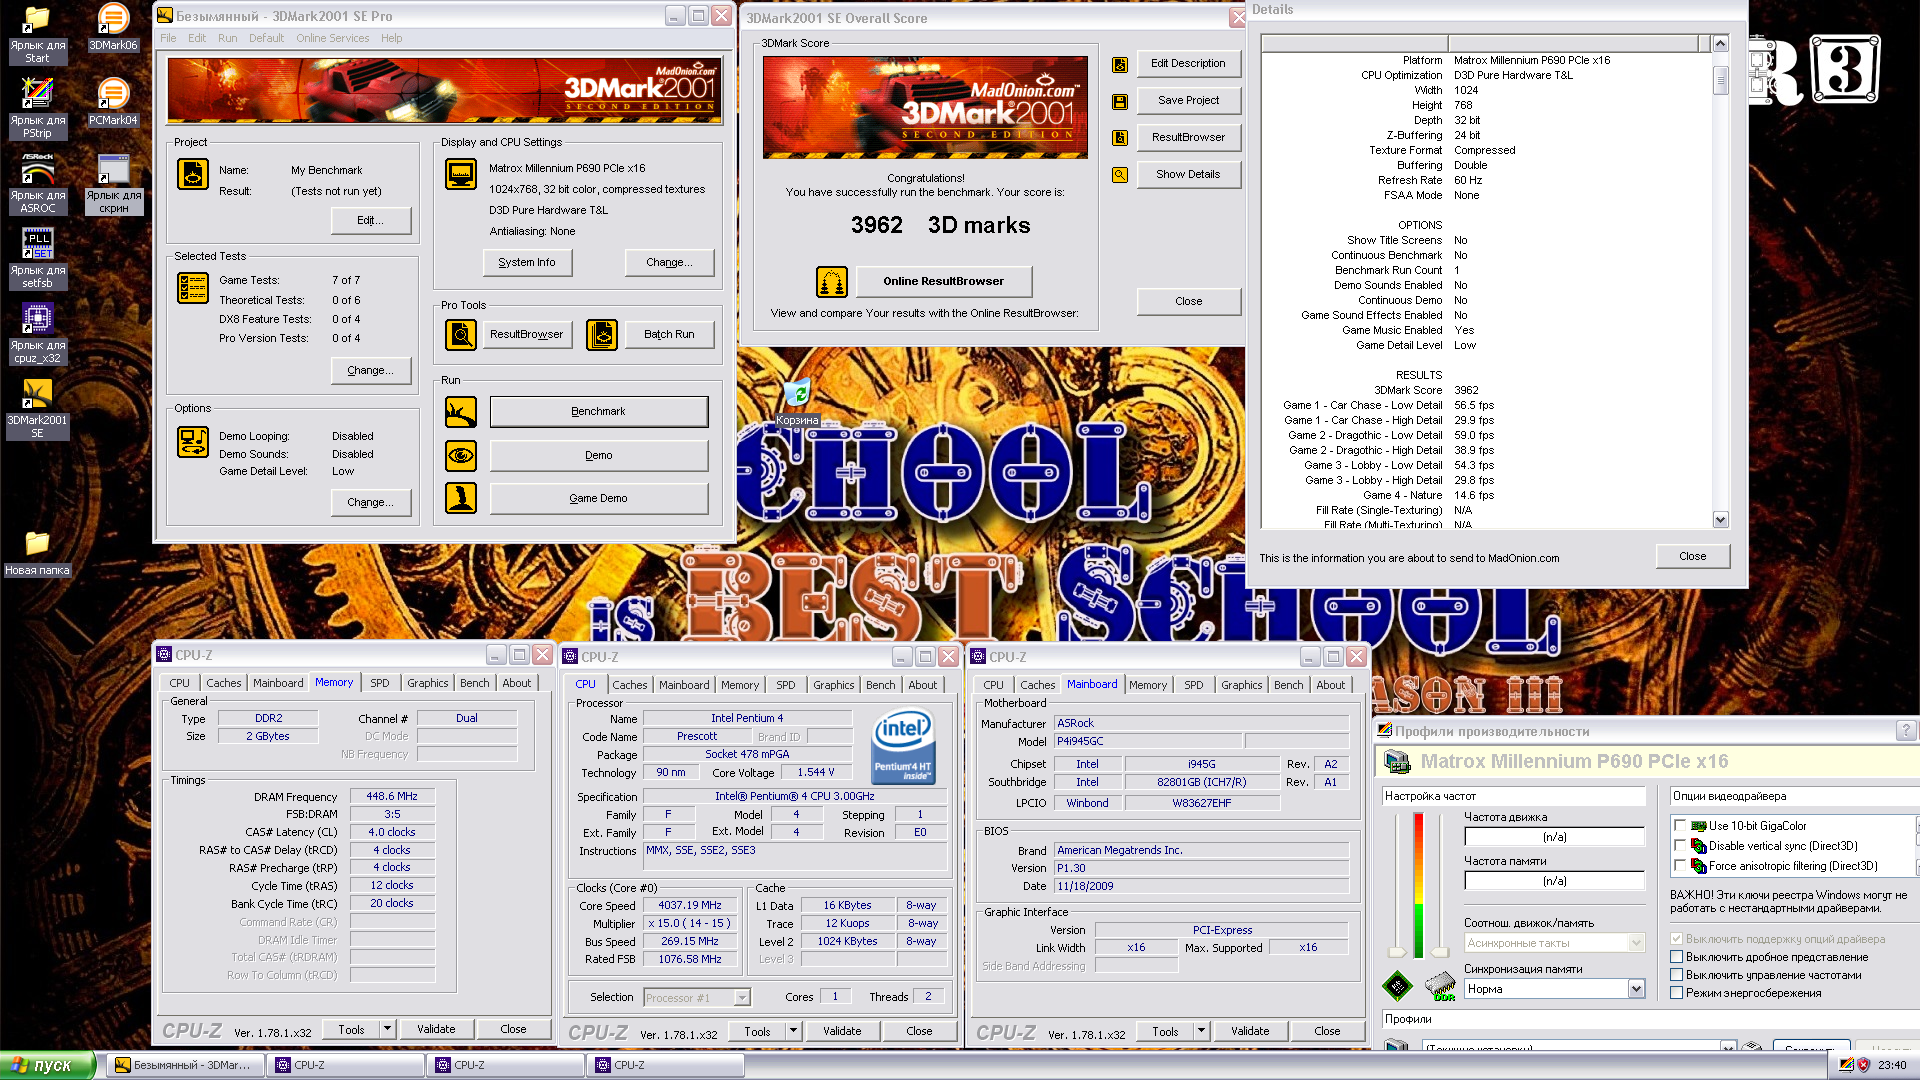Click the Batch Run button
The height and width of the screenshot is (1080, 1920).
pyautogui.click(x=669, y=334)
